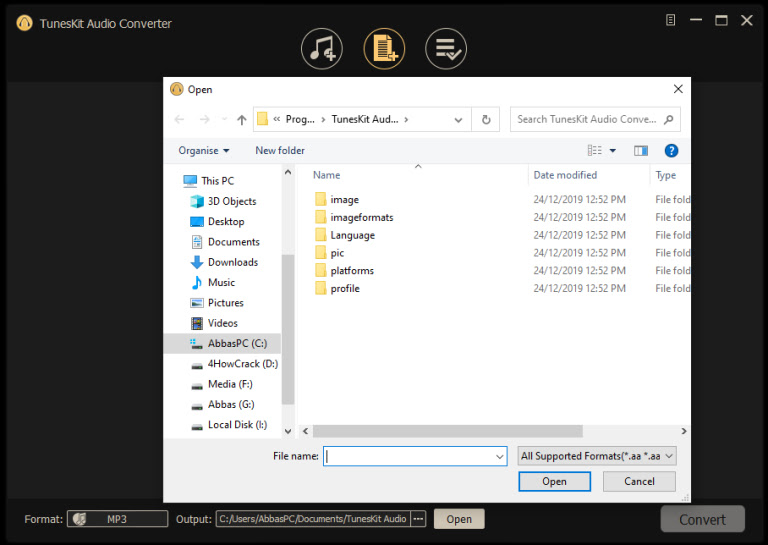The image size is (768, 545).
Task: Sort by Type column header
Action: pos(666,175)
